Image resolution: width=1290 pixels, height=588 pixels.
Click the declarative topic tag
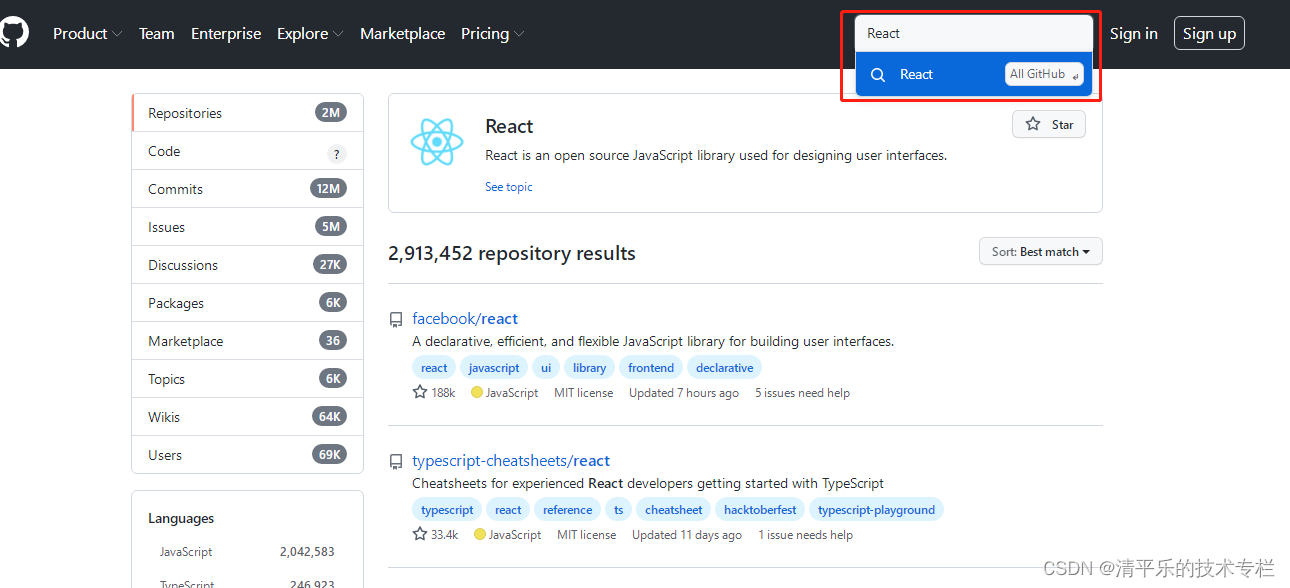coord(725,368)
